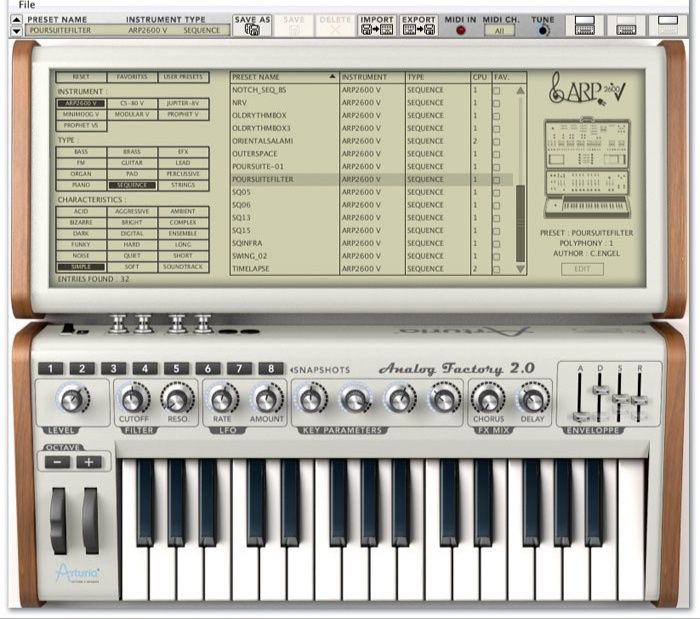Tick favorite box for POURSUITE-01
Viewport: 700px width, 619px height.
tap(496, 167)
